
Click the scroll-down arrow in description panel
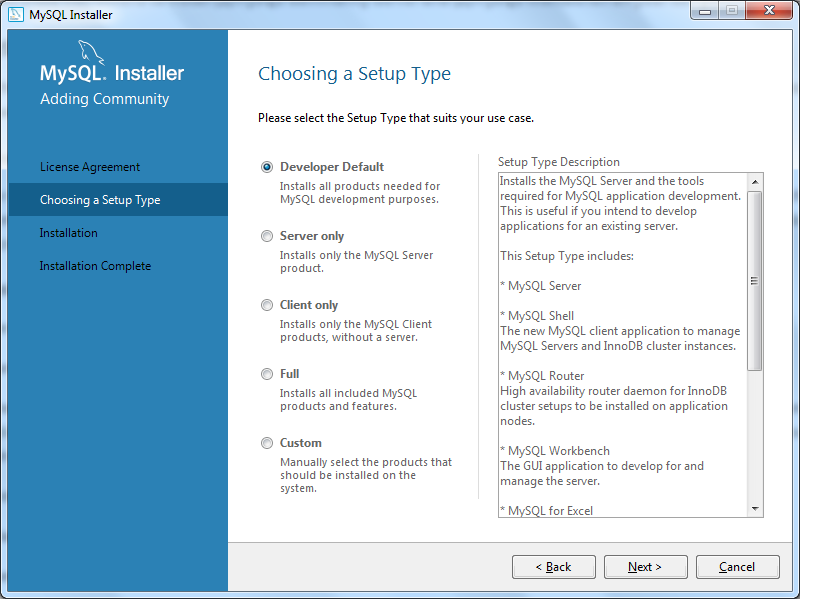click(x=755, y=508)
